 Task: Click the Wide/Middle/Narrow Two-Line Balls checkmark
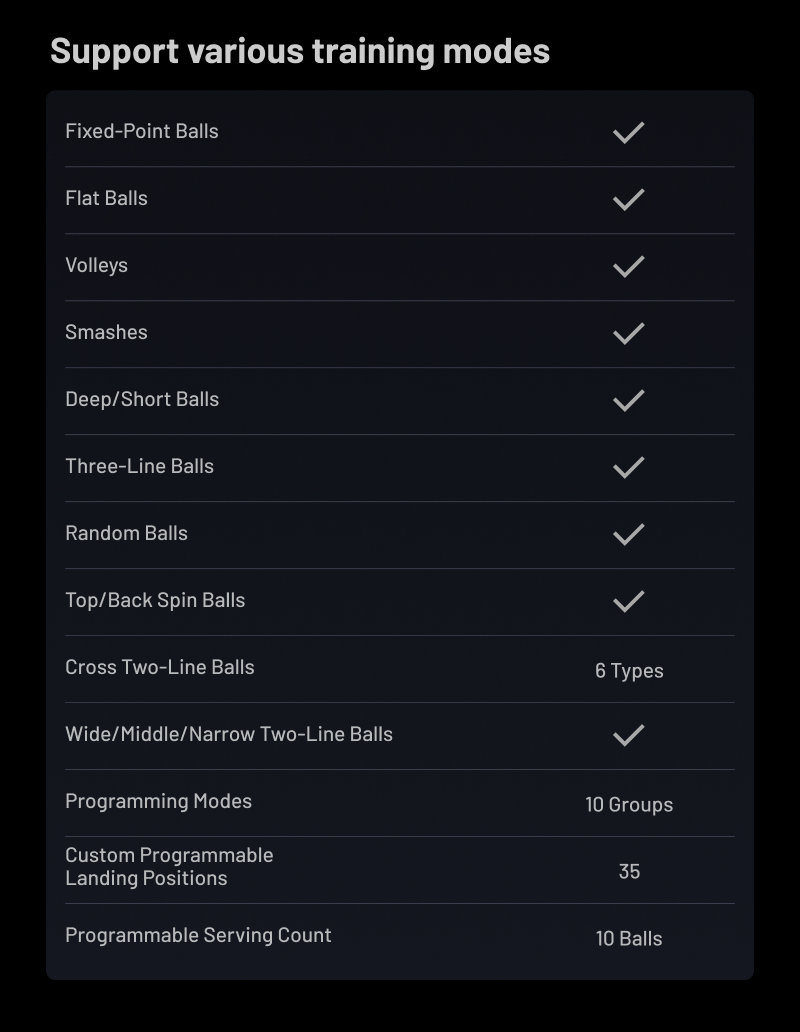(x=628, y=735)
